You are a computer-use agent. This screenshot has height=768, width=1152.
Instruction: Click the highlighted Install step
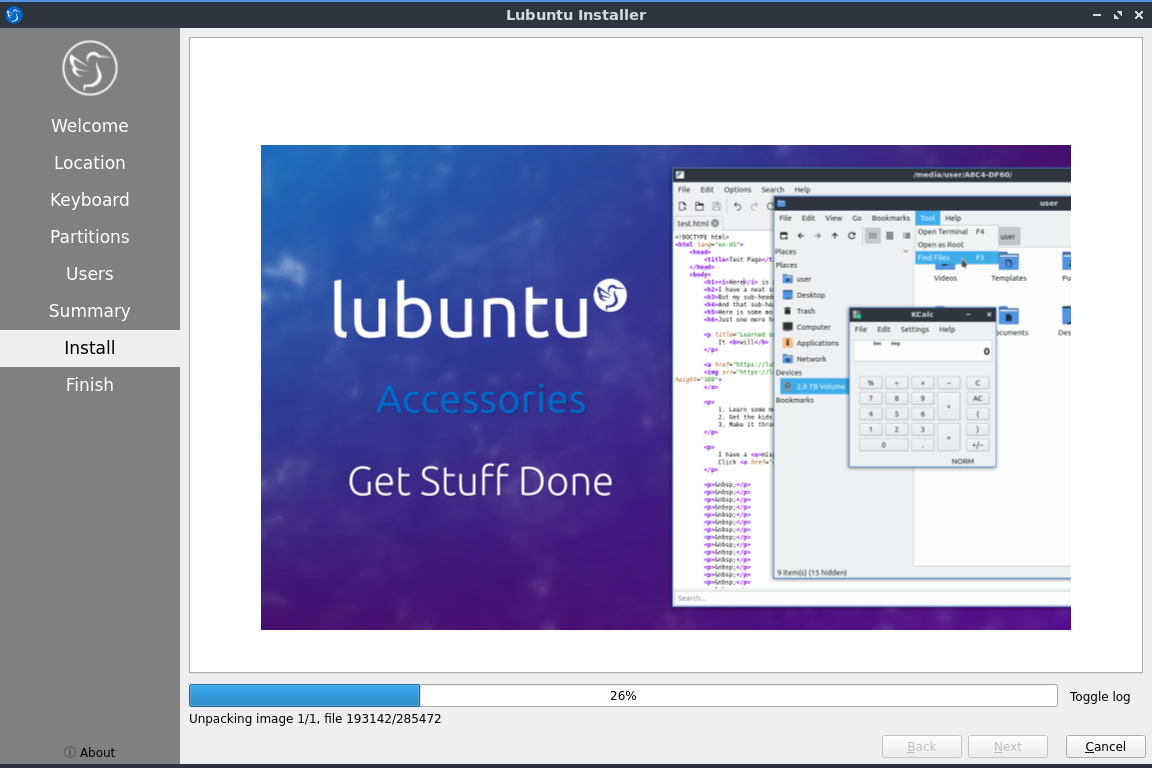pyautogui.click(x=90, y=348)
